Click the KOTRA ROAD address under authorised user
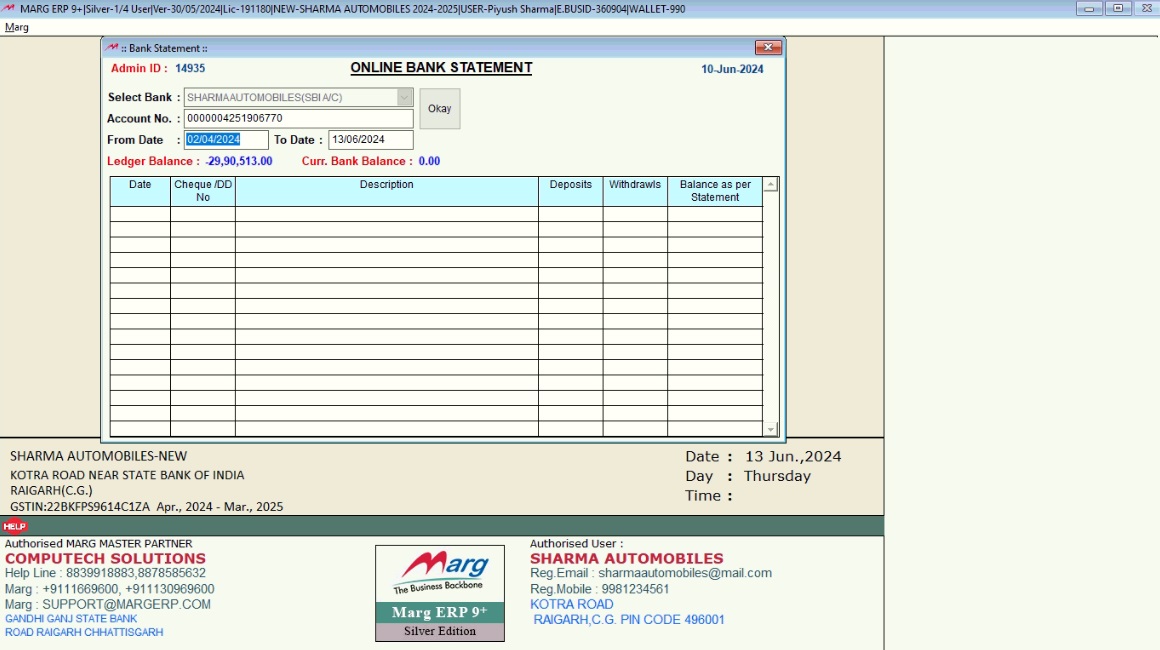 pyautogui.click(x=572, y=604)
